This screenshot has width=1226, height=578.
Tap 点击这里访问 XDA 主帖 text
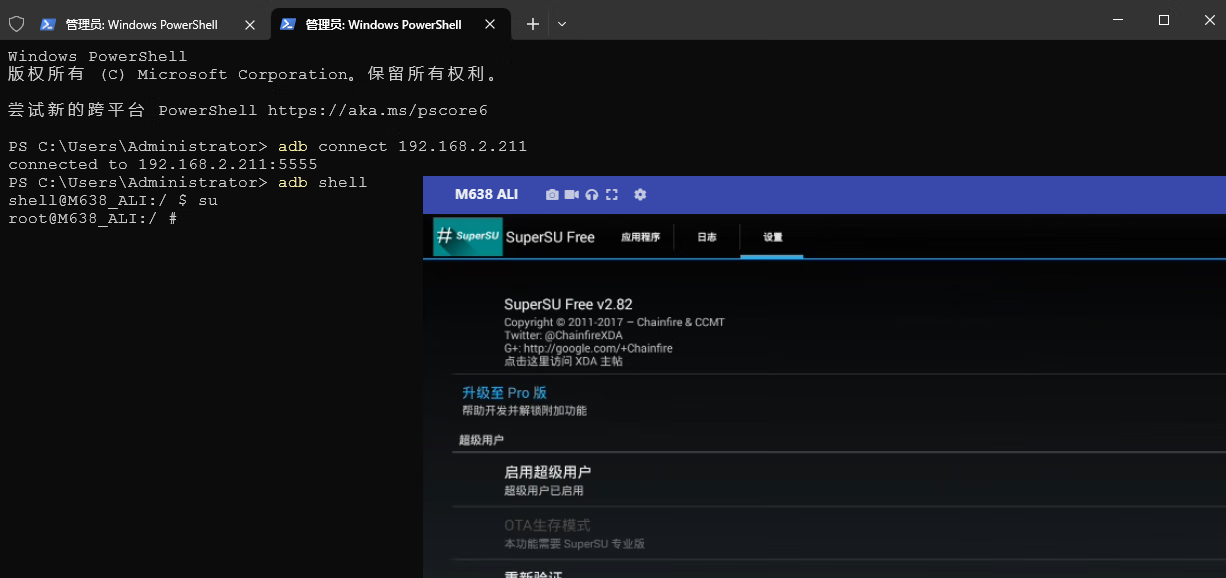pyautogui.click(x=563, y=361)
